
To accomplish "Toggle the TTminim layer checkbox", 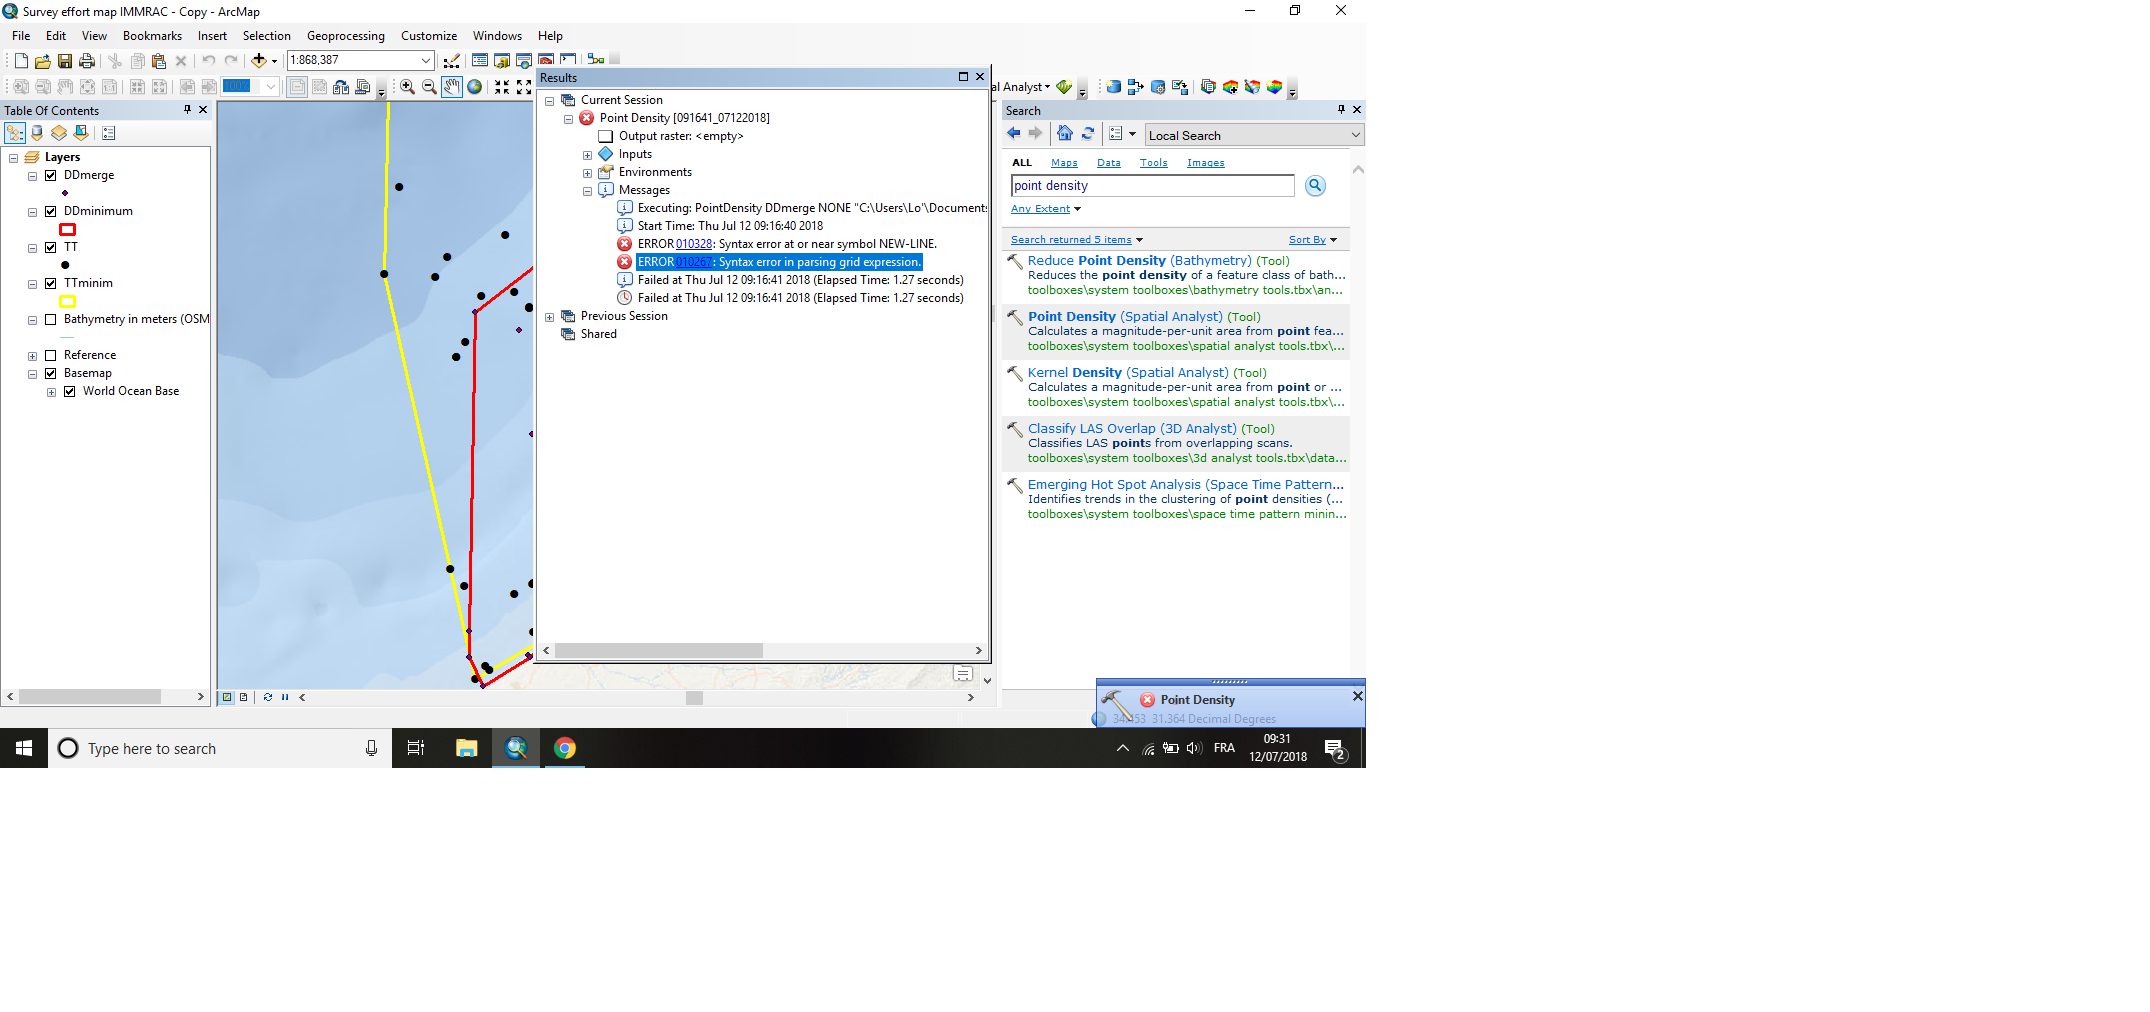I will click(51, 283).
